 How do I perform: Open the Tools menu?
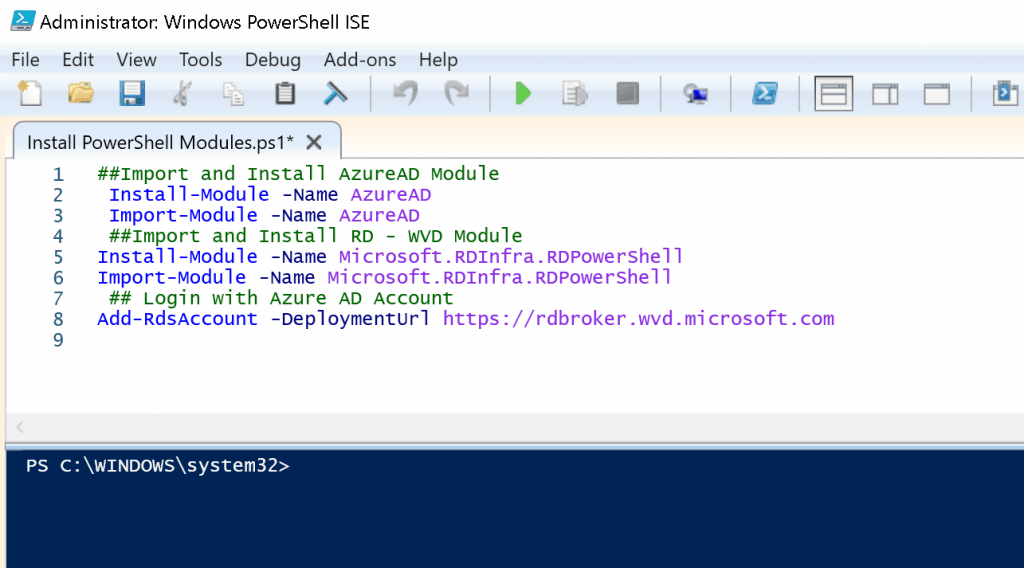200,60
